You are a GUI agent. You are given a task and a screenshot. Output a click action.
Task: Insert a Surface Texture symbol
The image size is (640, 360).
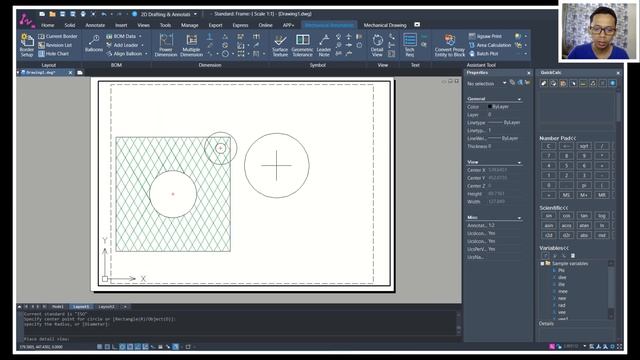pyautogui.click(x=280, y=45)
